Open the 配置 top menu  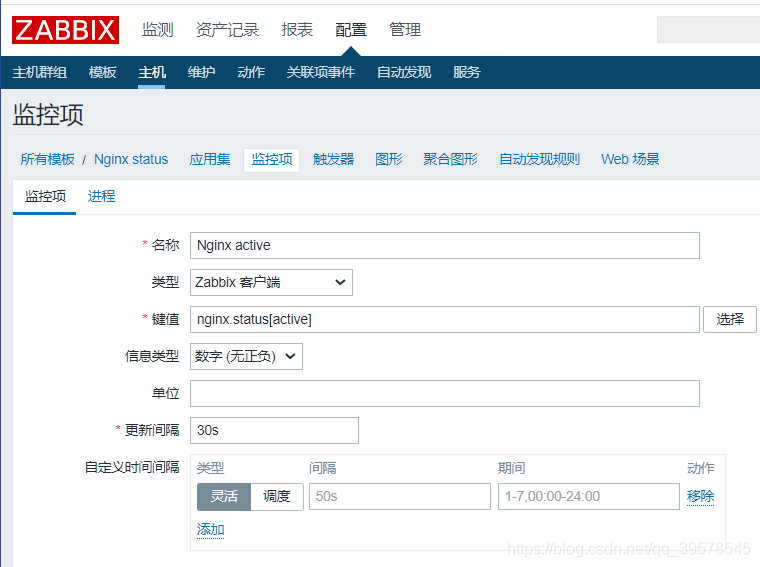tap(351, 30)
